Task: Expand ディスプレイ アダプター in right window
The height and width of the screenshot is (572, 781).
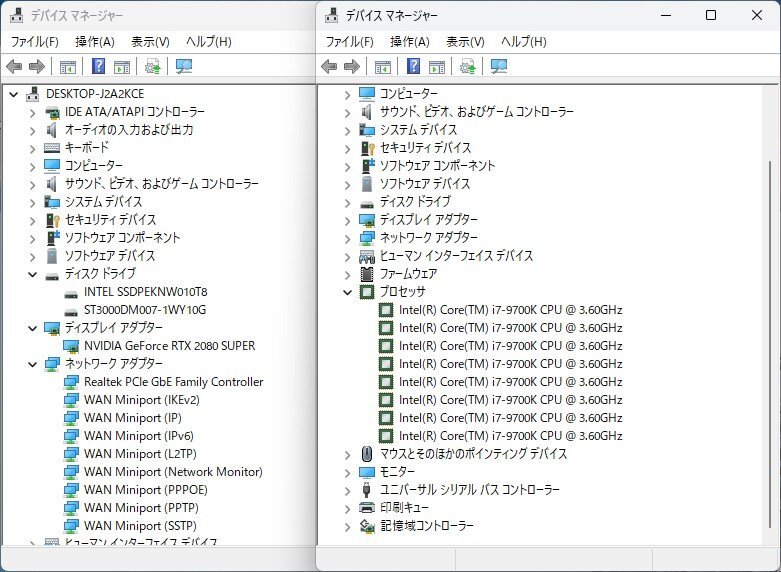Action: tap(348, 220)
